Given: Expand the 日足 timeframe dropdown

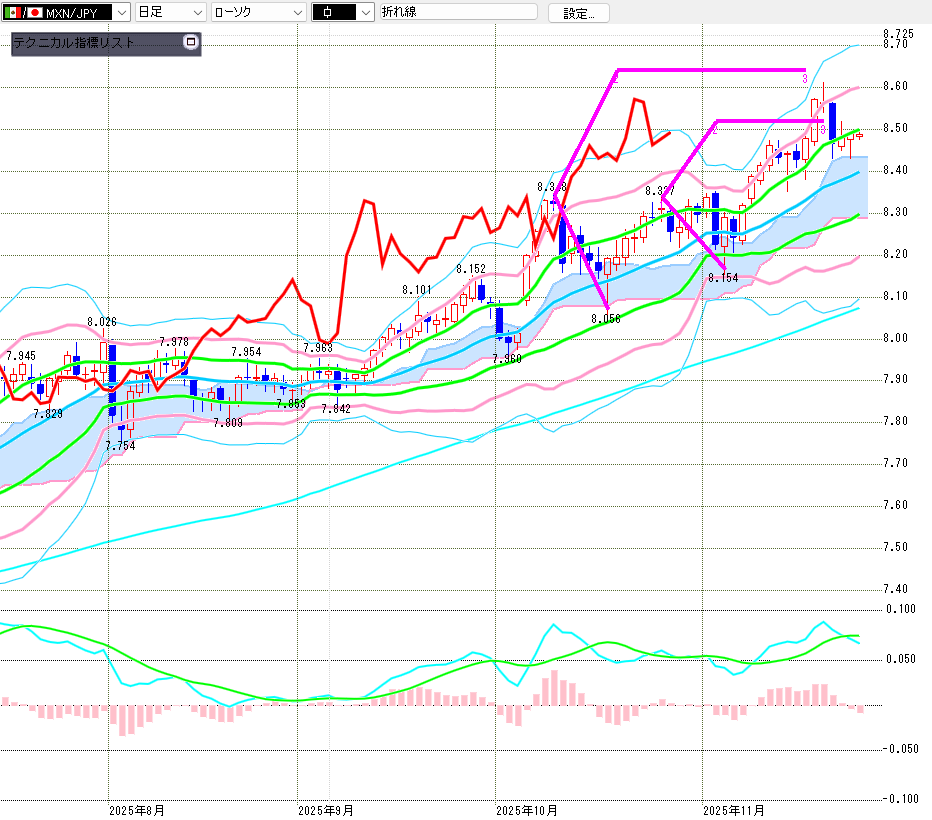Looking at the screenshot, I should (x=197, y=13).
